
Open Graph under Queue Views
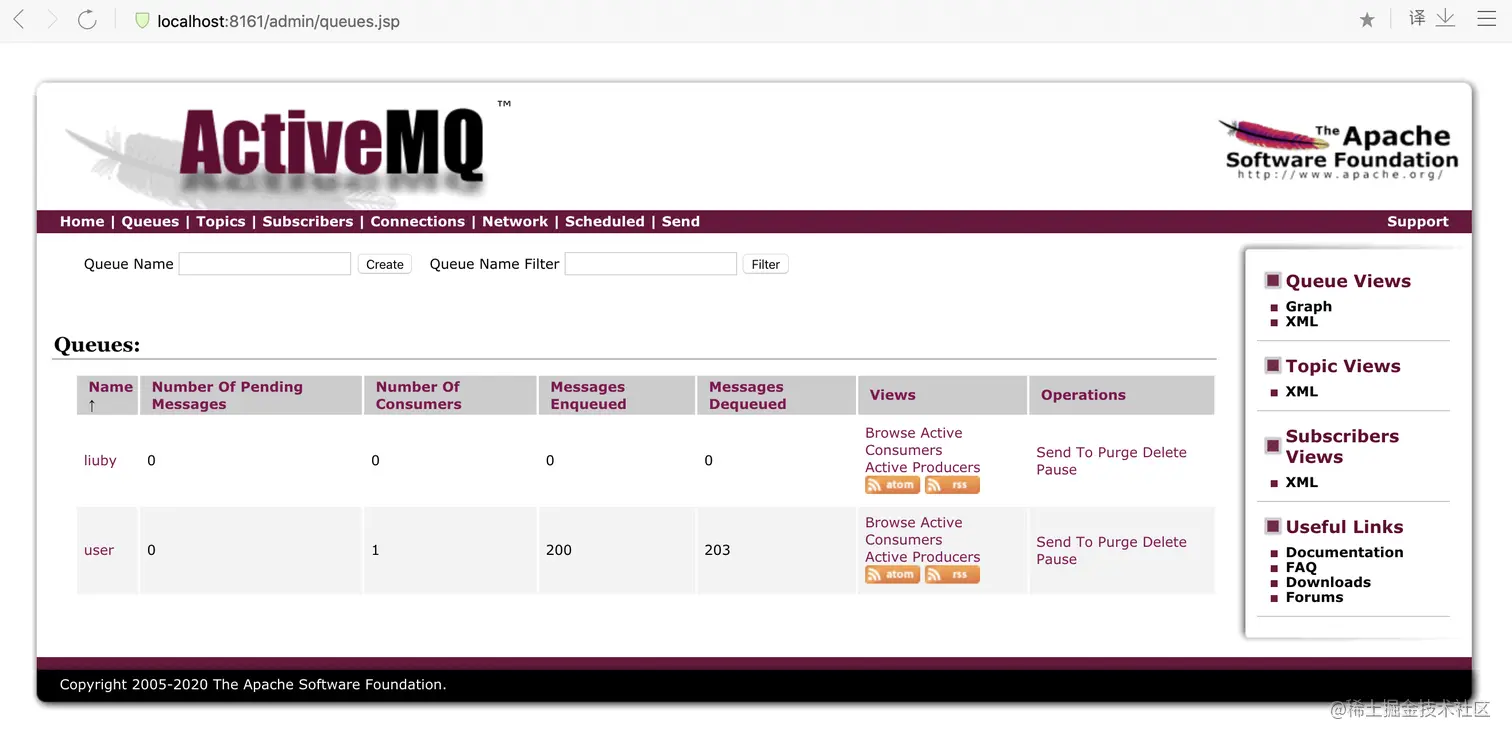[x=1308, y=307]
